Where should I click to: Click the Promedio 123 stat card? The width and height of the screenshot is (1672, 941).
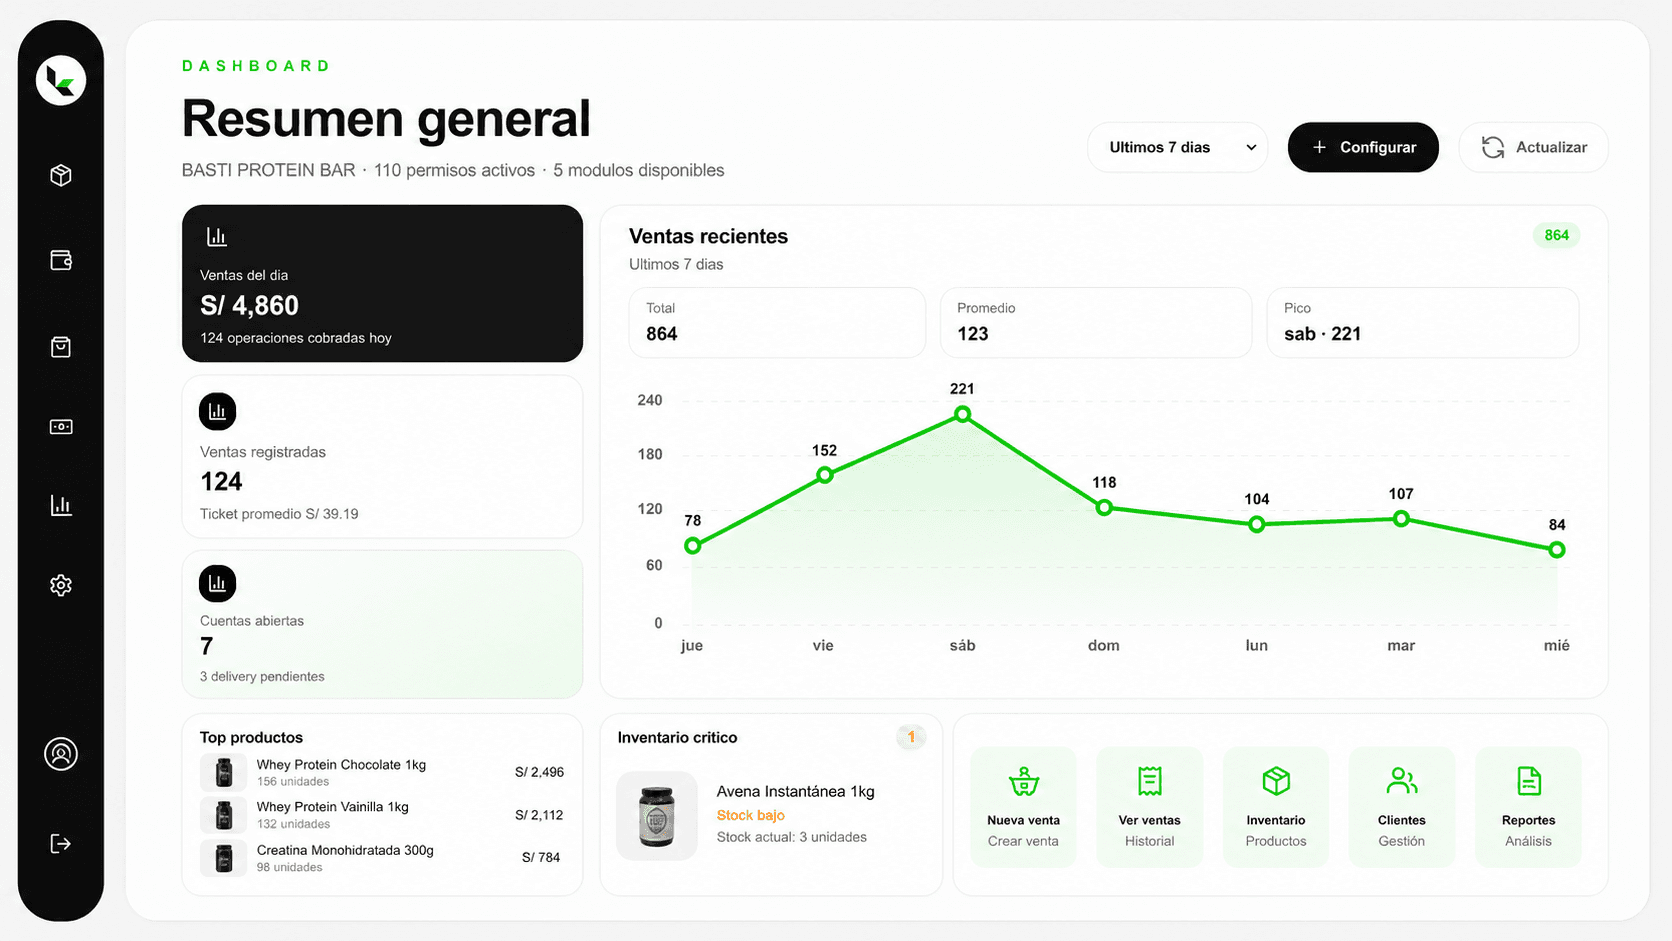click(1096, 322)
